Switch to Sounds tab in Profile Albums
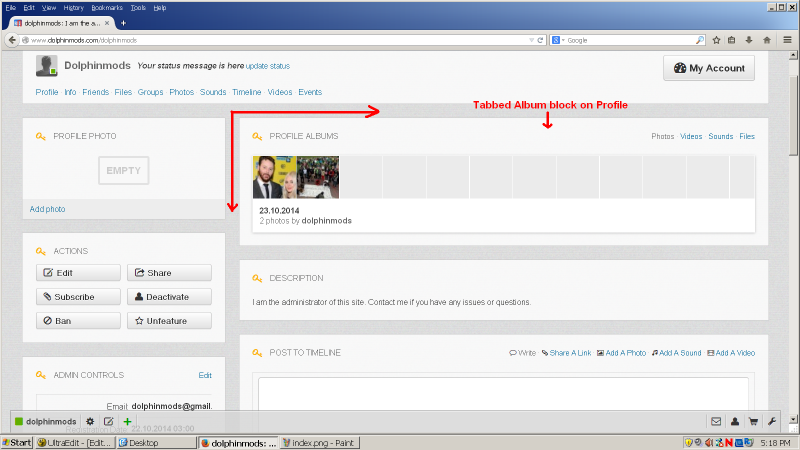 tap(720, 136)
